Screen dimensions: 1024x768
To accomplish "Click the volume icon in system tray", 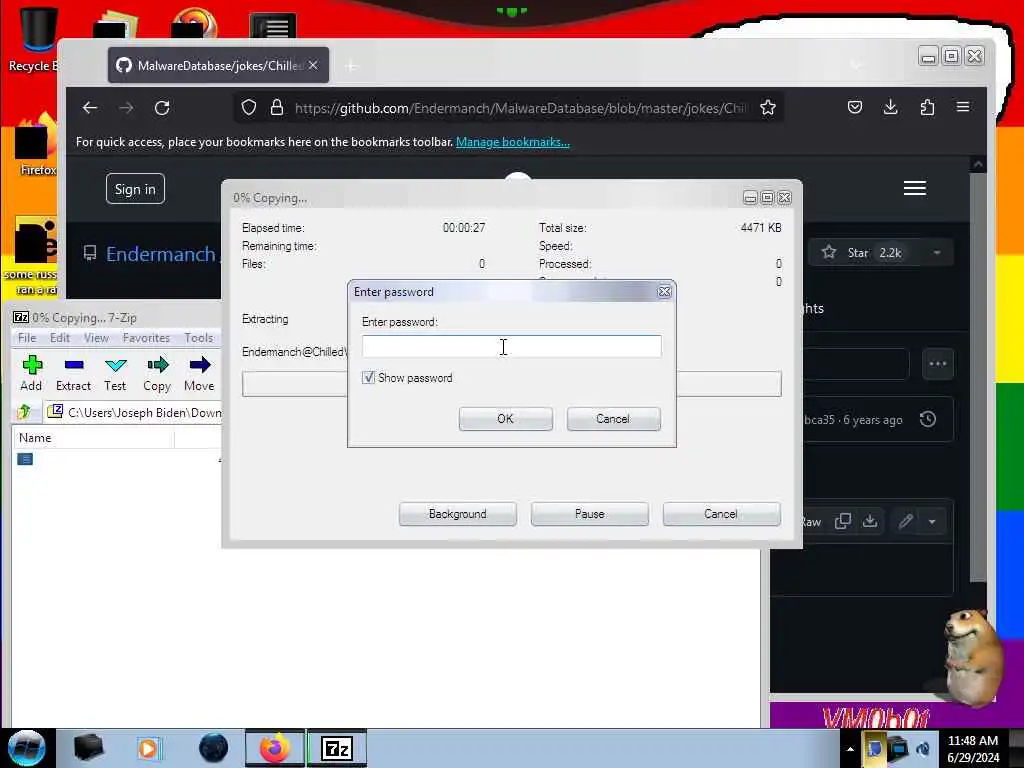I will pyautogui.click(x=923, y=748).
